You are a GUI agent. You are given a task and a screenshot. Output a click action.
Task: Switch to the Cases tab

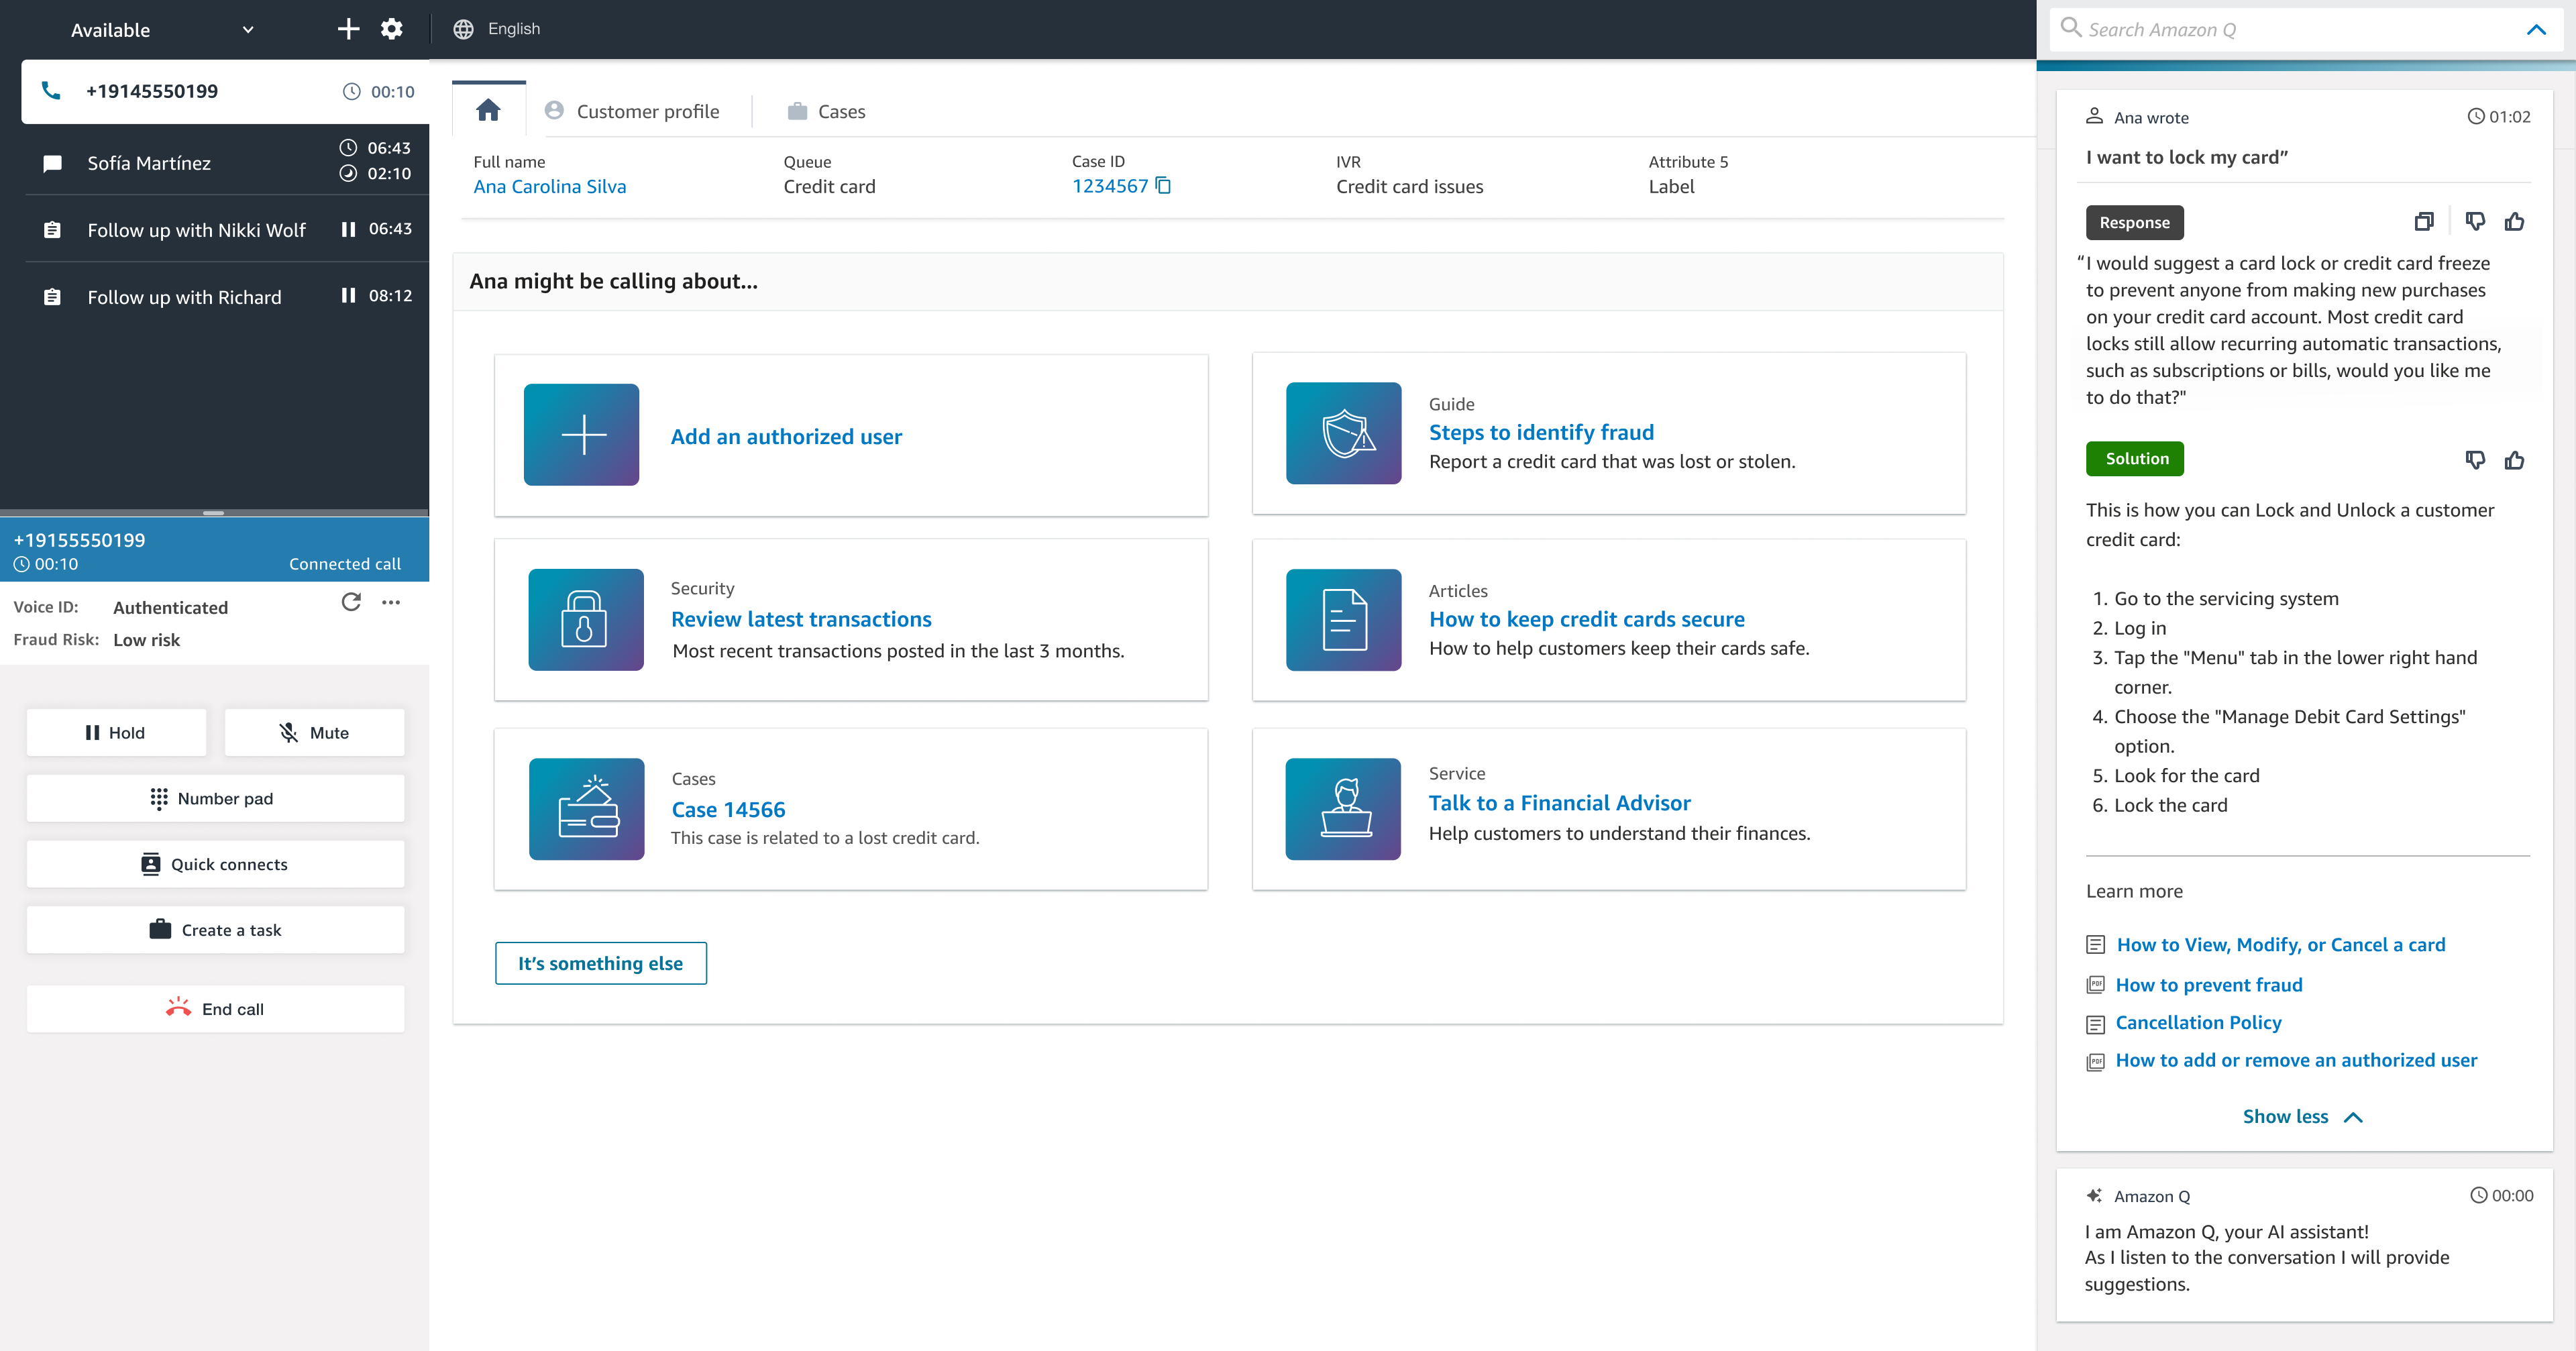click(x=840, y=111)
